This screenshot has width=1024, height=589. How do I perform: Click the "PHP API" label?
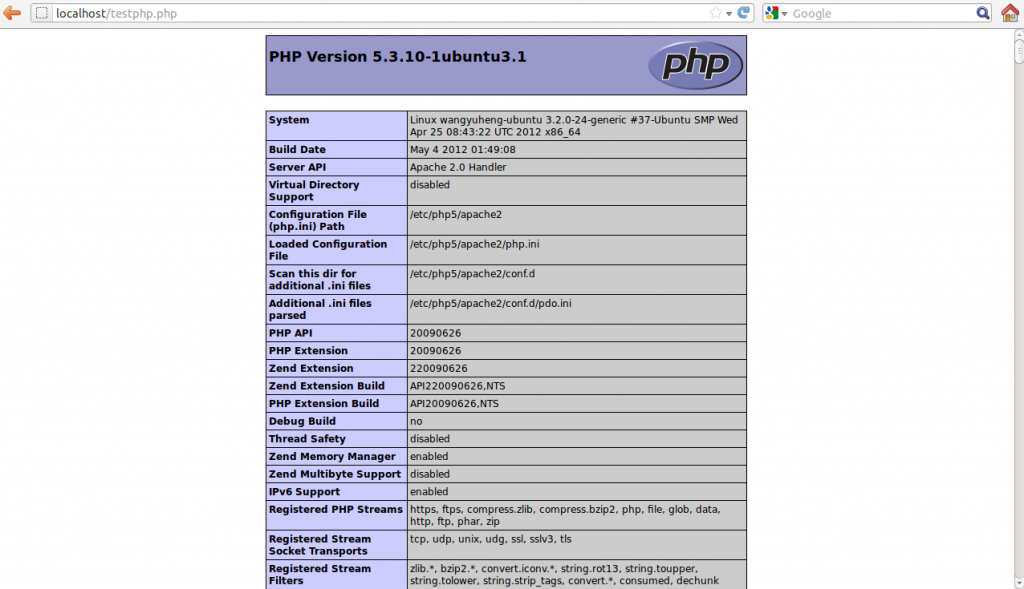[291, 333]
